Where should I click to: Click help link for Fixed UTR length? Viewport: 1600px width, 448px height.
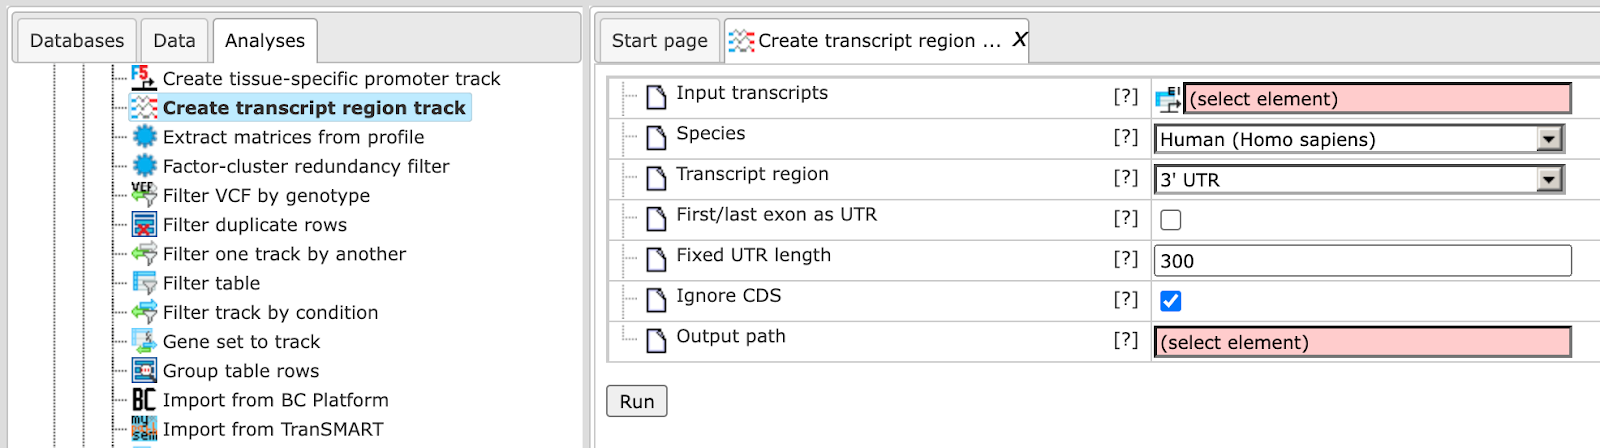1126,258
